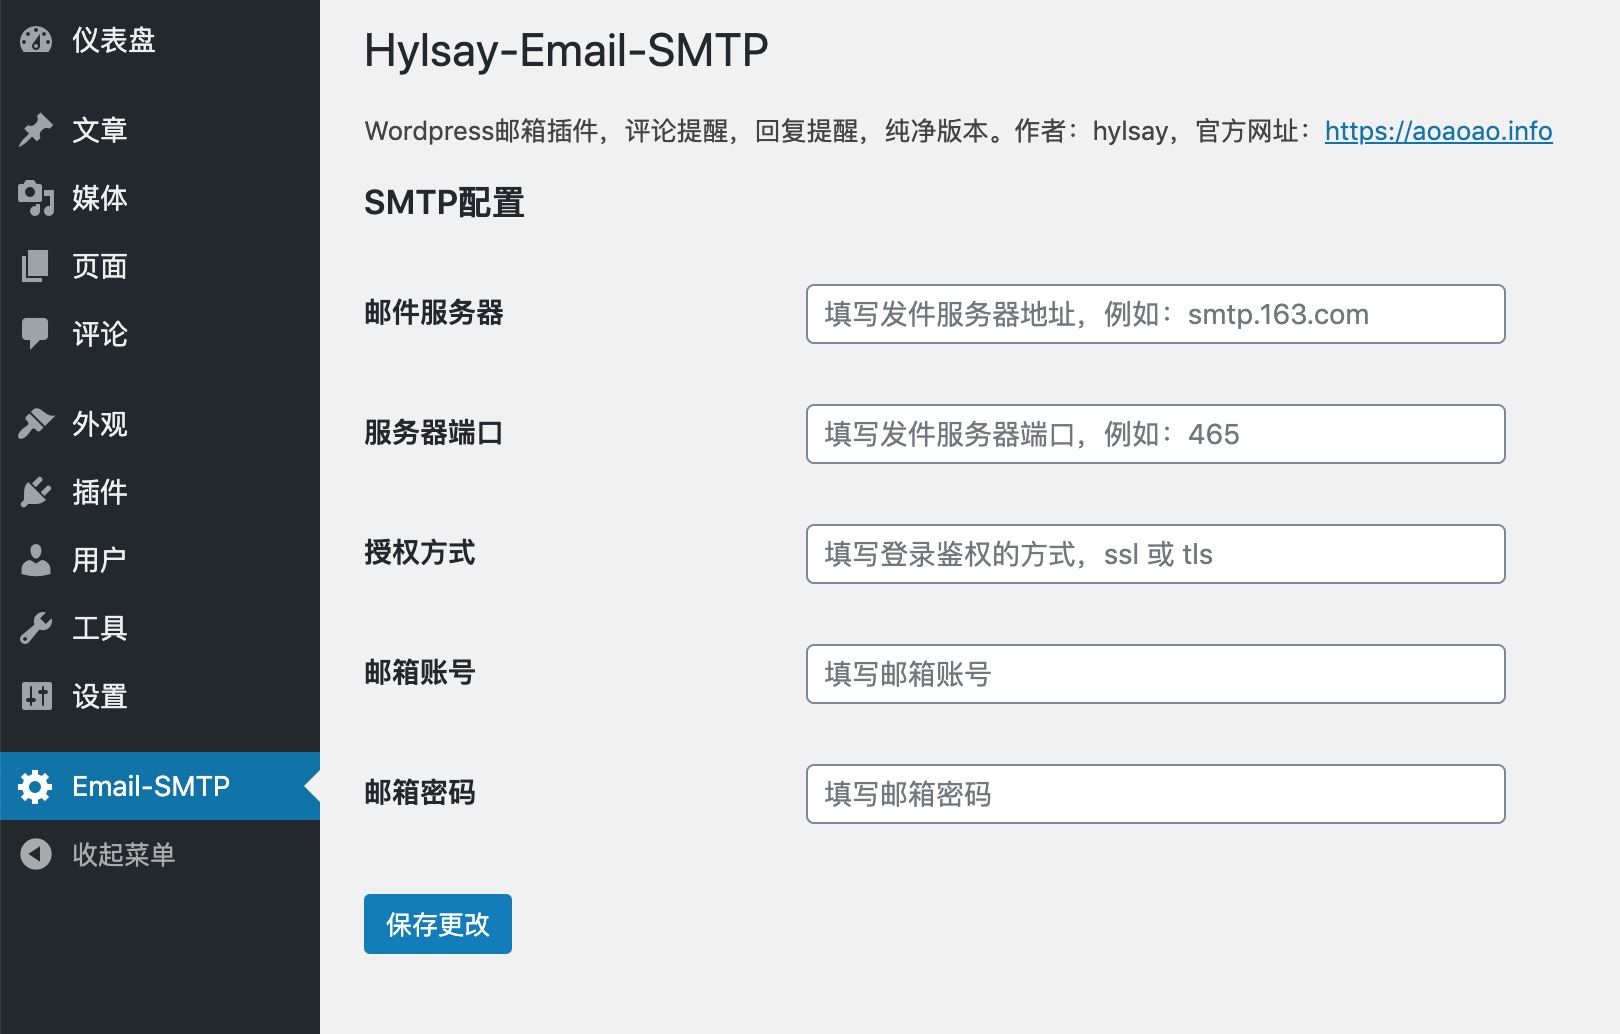This screenshot has width=1620, height=1034.
Task: Click the Users person icon
Action: pyautogui.click(x=36, y=560)
